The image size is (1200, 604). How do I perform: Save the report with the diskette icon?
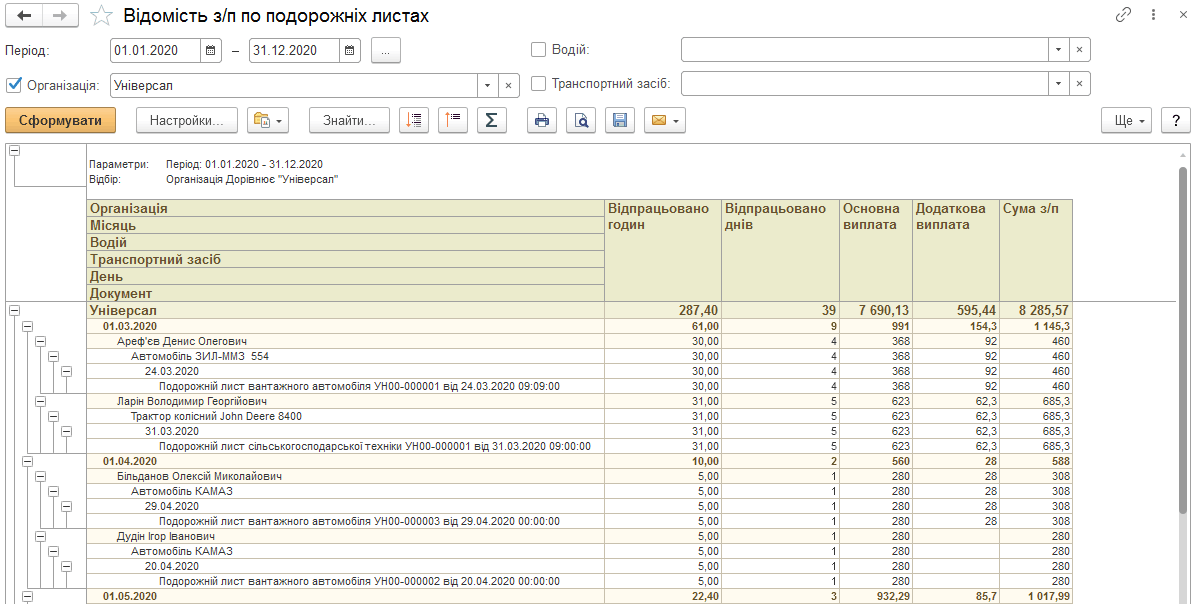point(620,120)
